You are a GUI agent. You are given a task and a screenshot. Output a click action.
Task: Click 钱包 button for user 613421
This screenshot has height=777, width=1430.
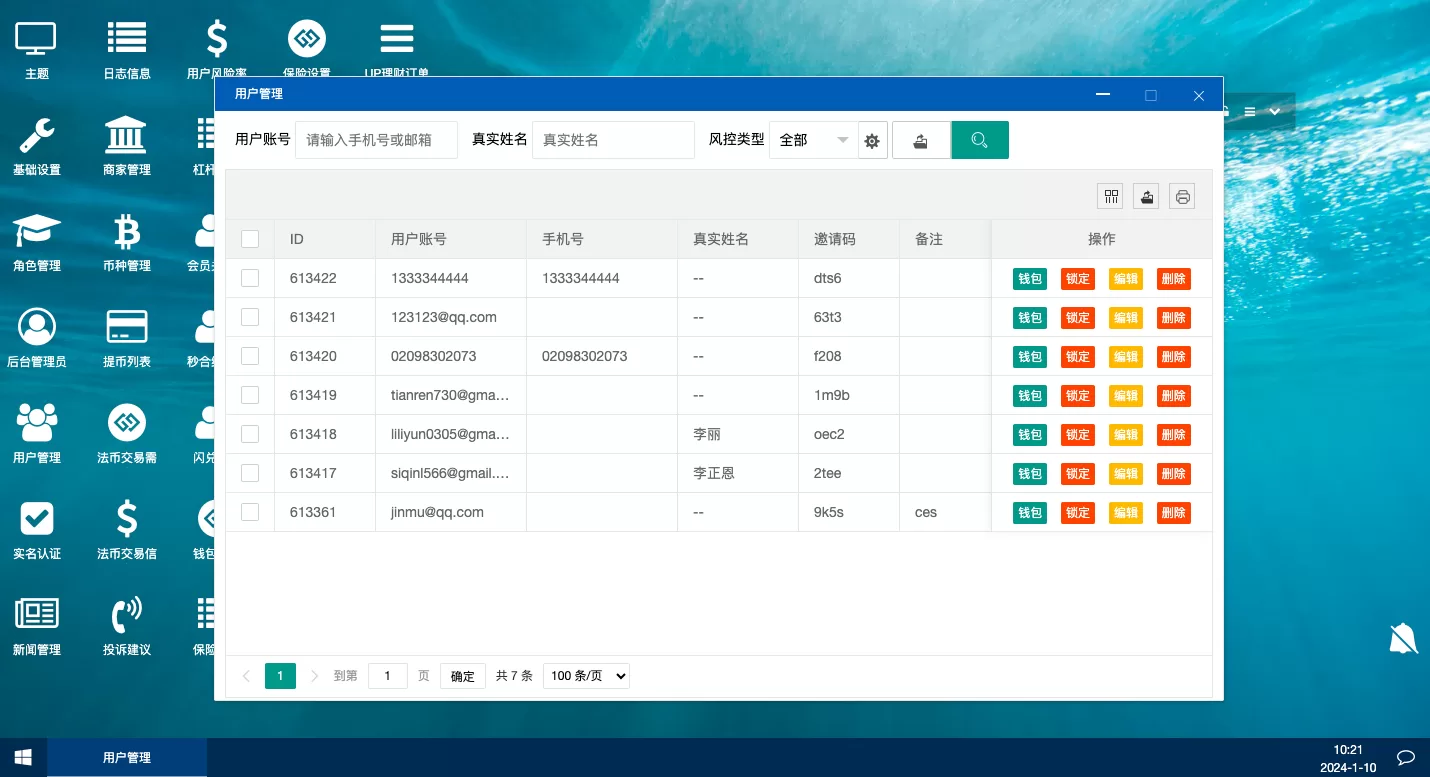point(1029,318)
